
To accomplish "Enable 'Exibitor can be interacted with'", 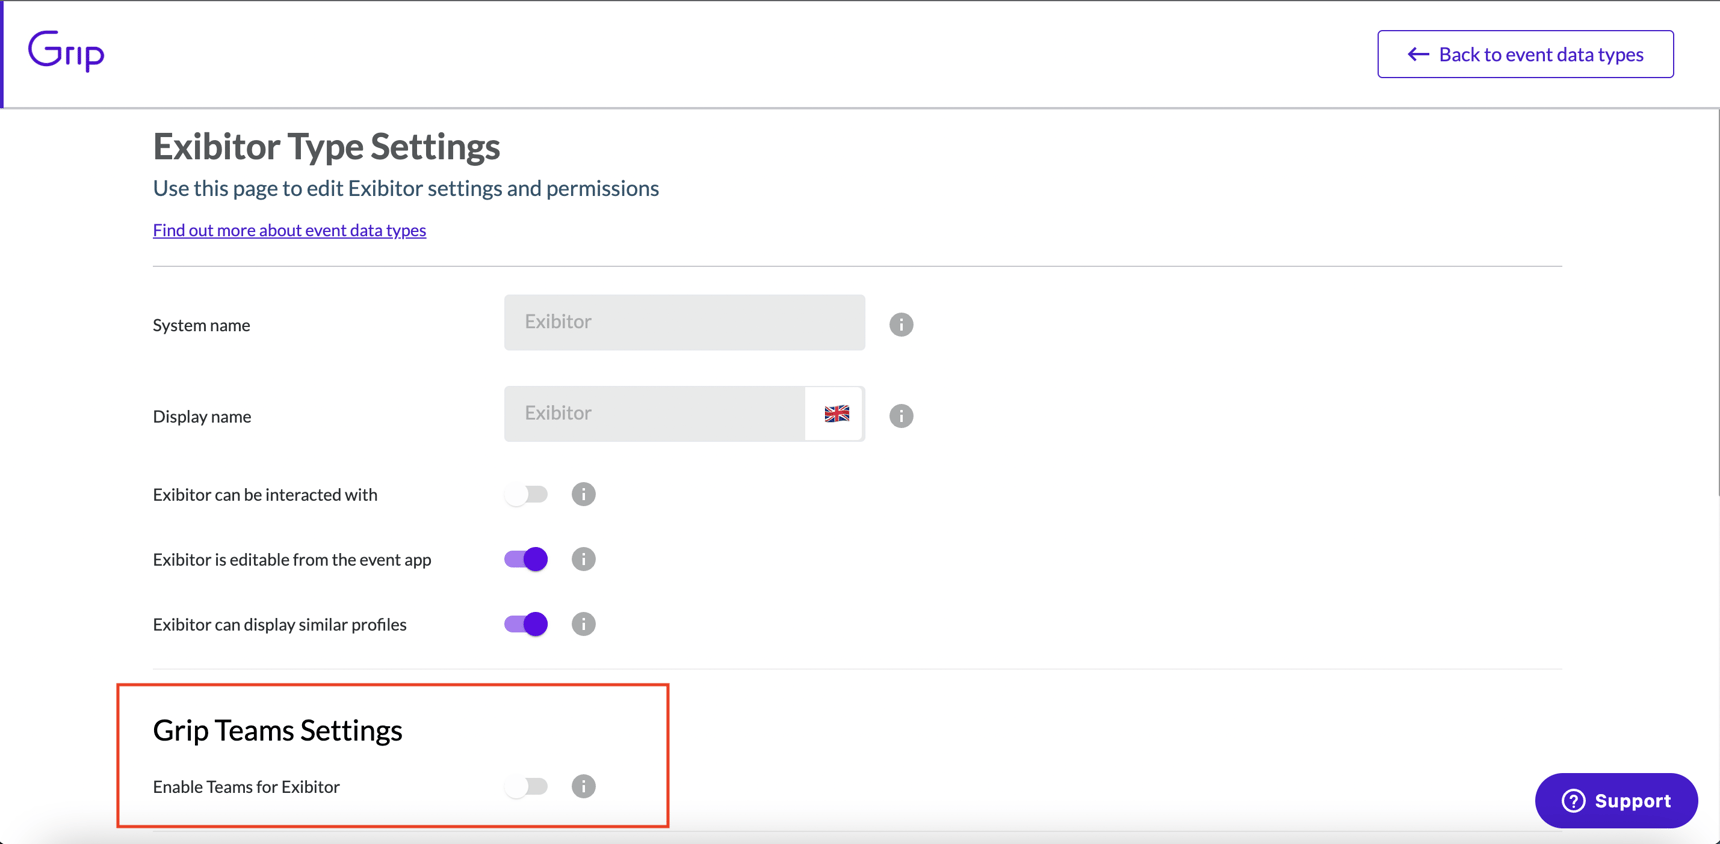I will 527,494.
